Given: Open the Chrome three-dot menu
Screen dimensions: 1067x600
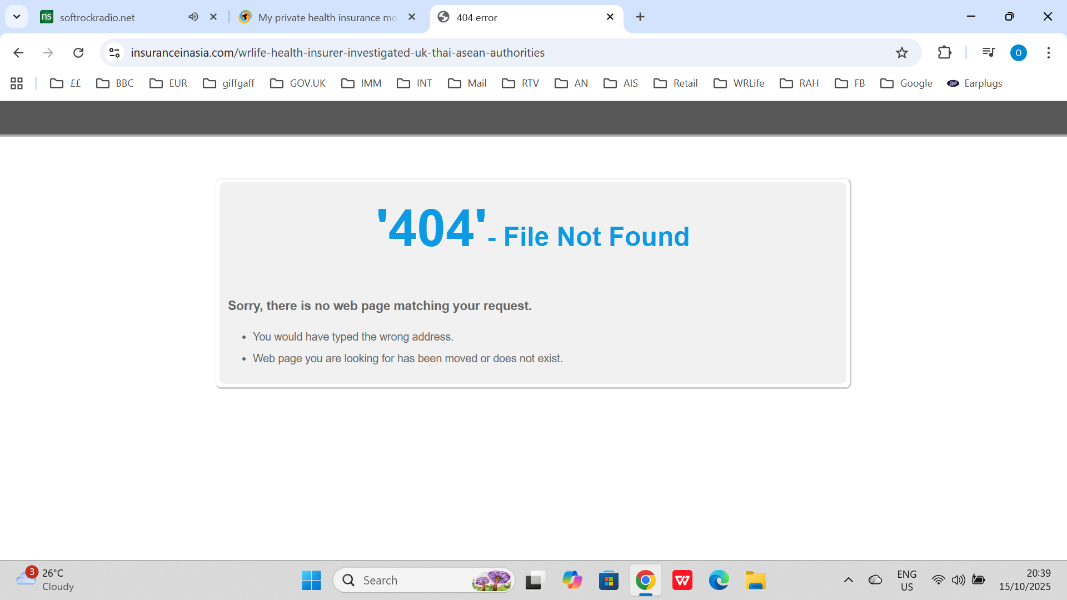Looking at the screenshot, I should click(1048, 53).
